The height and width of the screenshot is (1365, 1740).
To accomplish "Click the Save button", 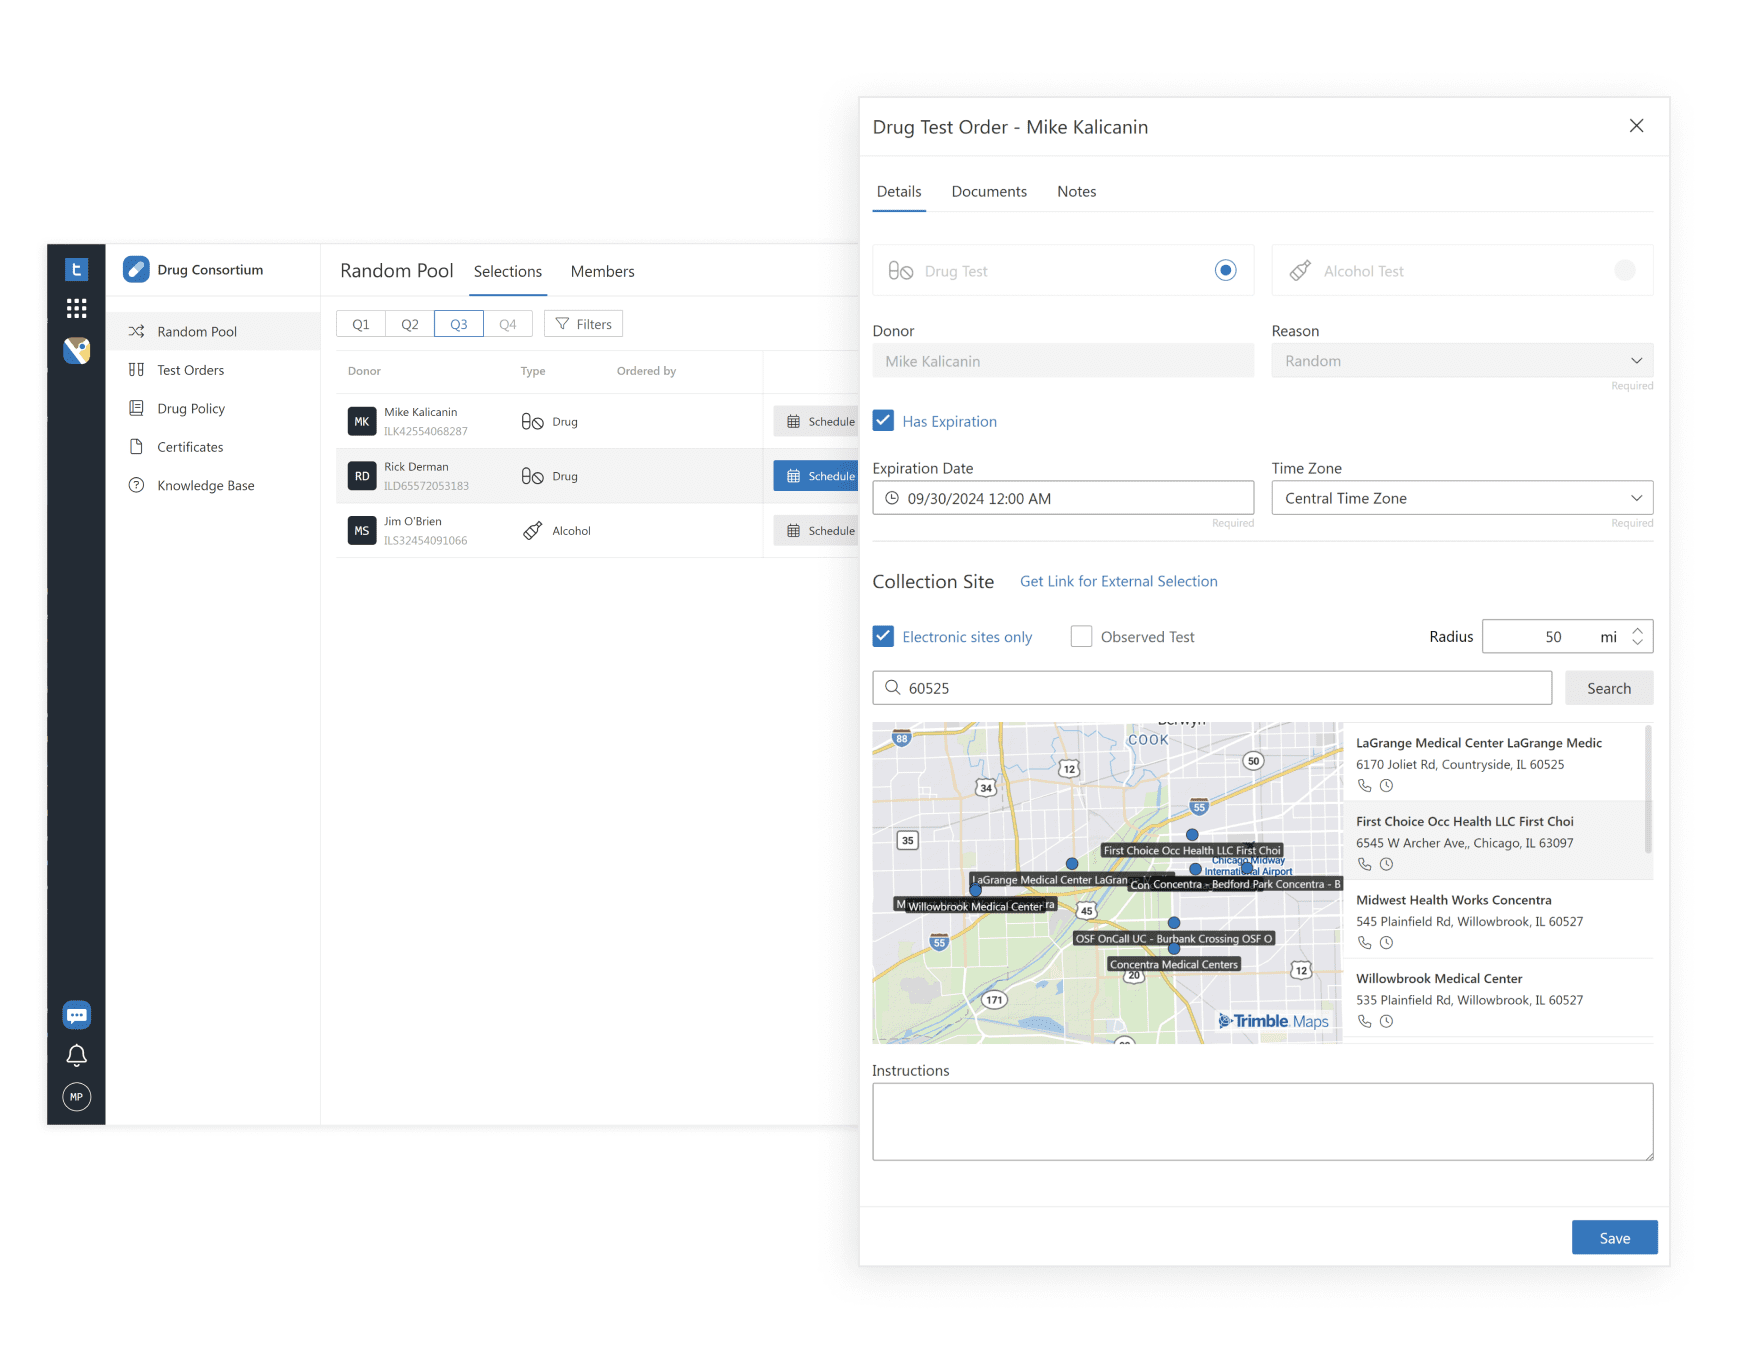I will (1614, 1238).
